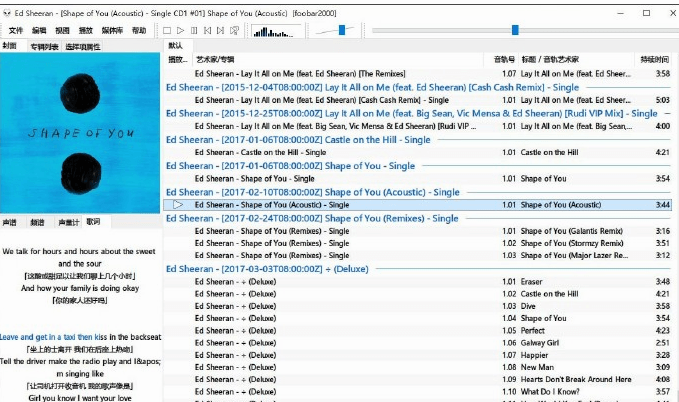
Task: Select track Shape of You - Single 3:54
Action: point(418,178)
